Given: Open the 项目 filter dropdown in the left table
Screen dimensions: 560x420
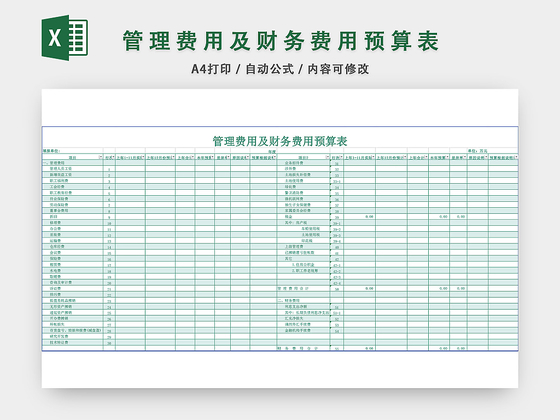Looking at the screenshot, I should click(x=101, y=158).
